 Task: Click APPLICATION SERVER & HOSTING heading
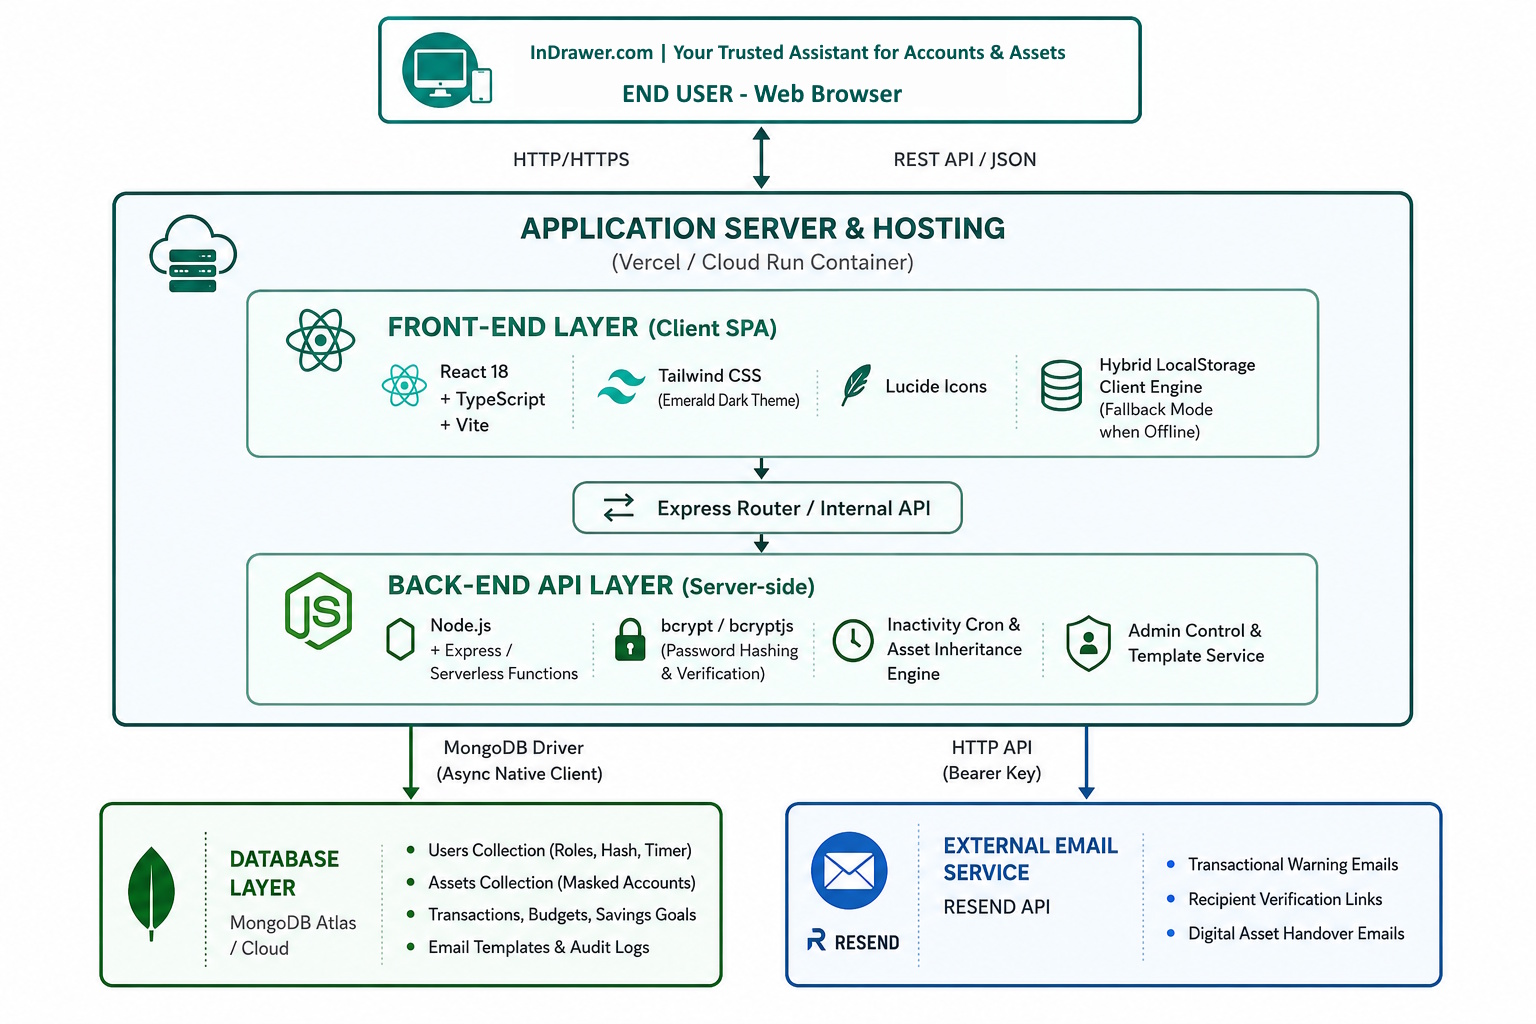(763, 229)
